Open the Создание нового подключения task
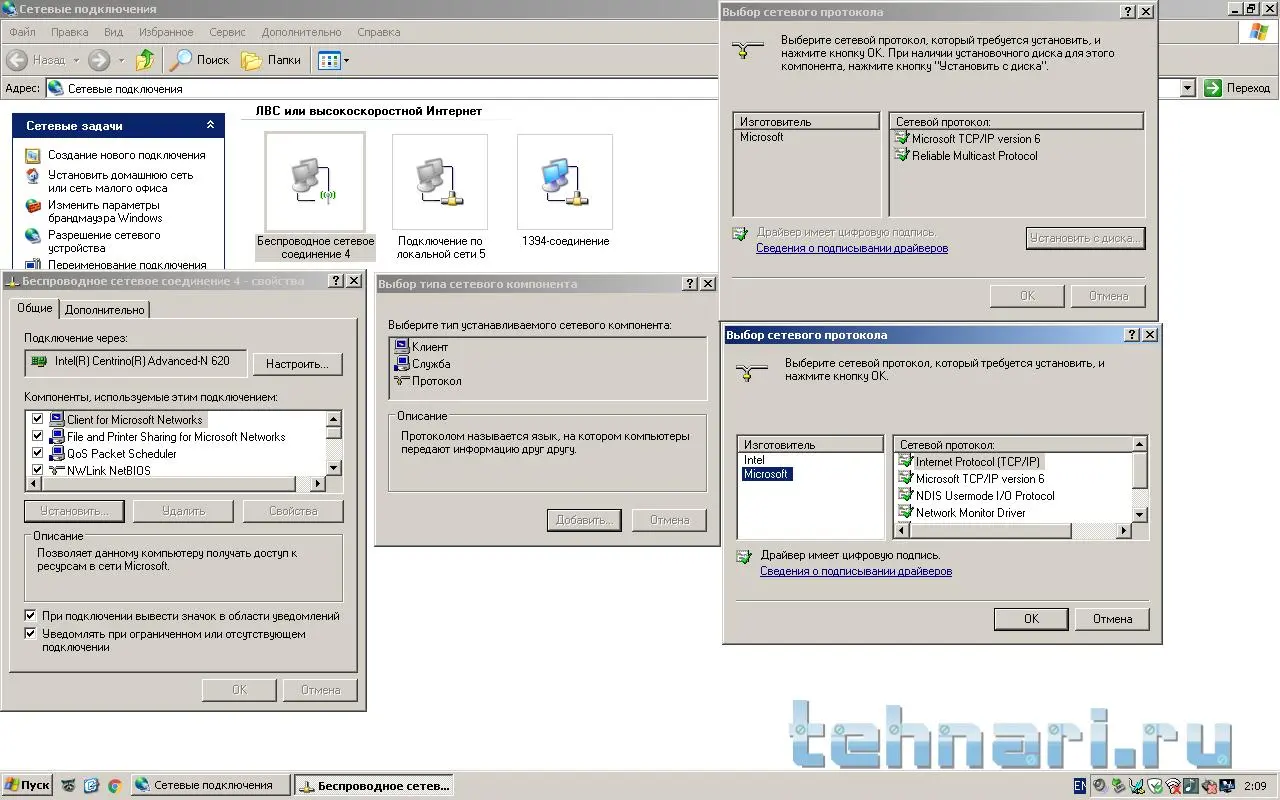The height and width of the screenshot is (800, 1280). pyautogui.click(x=127, y=155)
